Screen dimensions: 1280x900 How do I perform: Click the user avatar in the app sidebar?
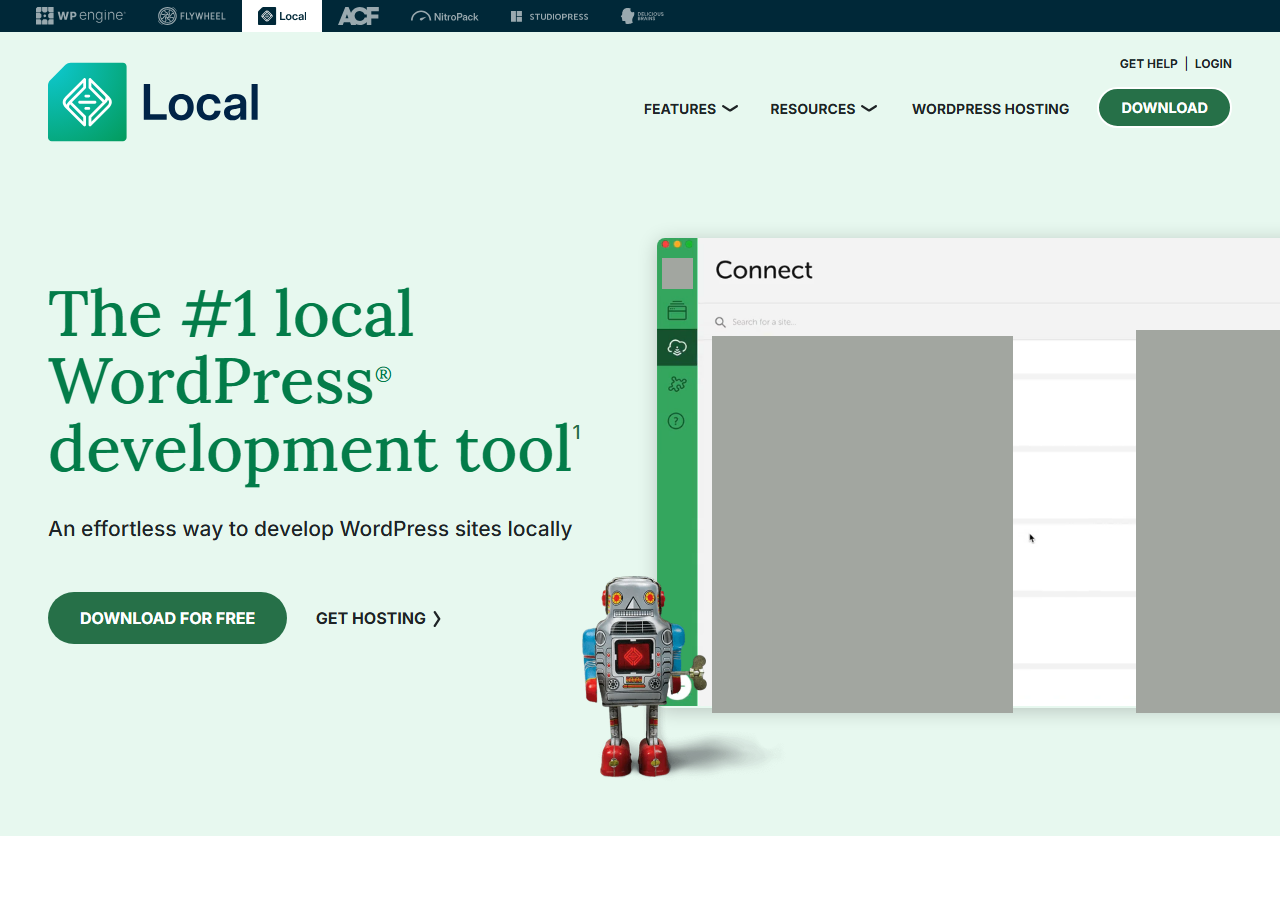tap(677, 273)
